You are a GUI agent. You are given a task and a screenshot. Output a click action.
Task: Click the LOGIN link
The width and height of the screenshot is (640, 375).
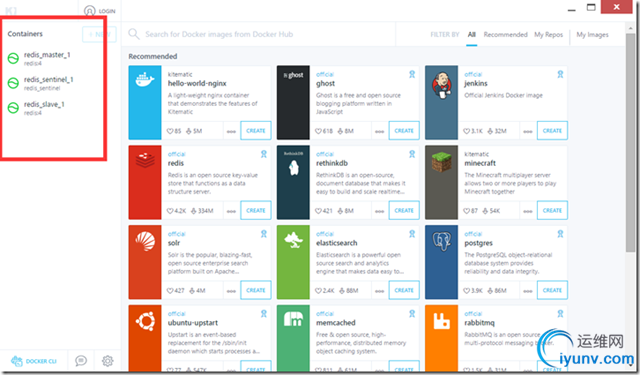coord(107,11)
